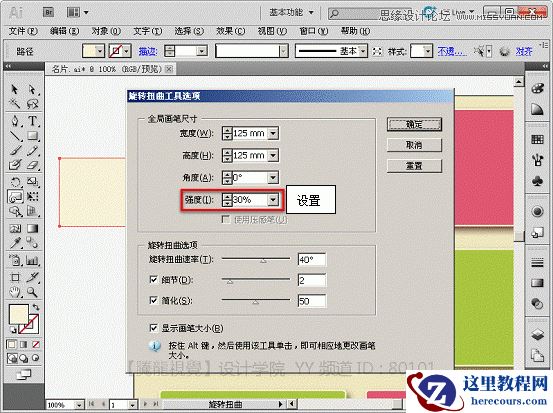Open the Color panel icon in right dock
This screenshot has height=413, width=553.
(537, 89)
